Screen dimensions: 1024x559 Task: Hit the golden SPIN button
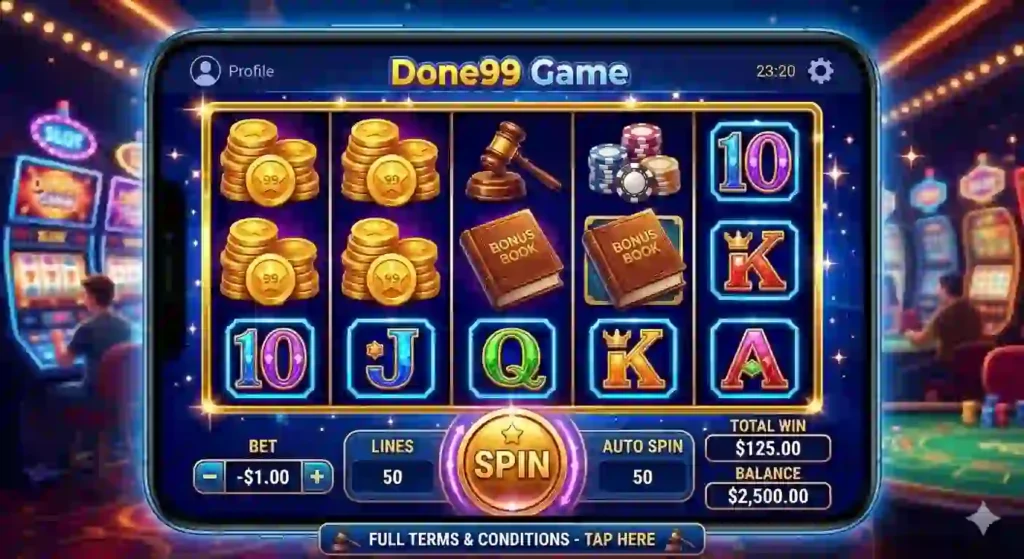pyautogui.click(x=513, y=462)
